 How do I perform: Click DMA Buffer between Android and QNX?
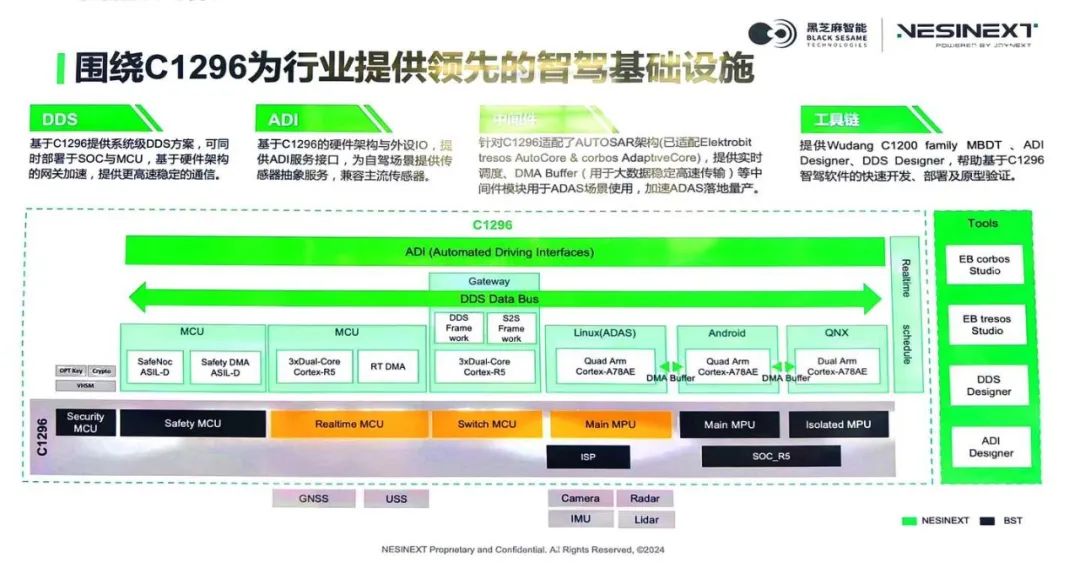pos(786,378)
